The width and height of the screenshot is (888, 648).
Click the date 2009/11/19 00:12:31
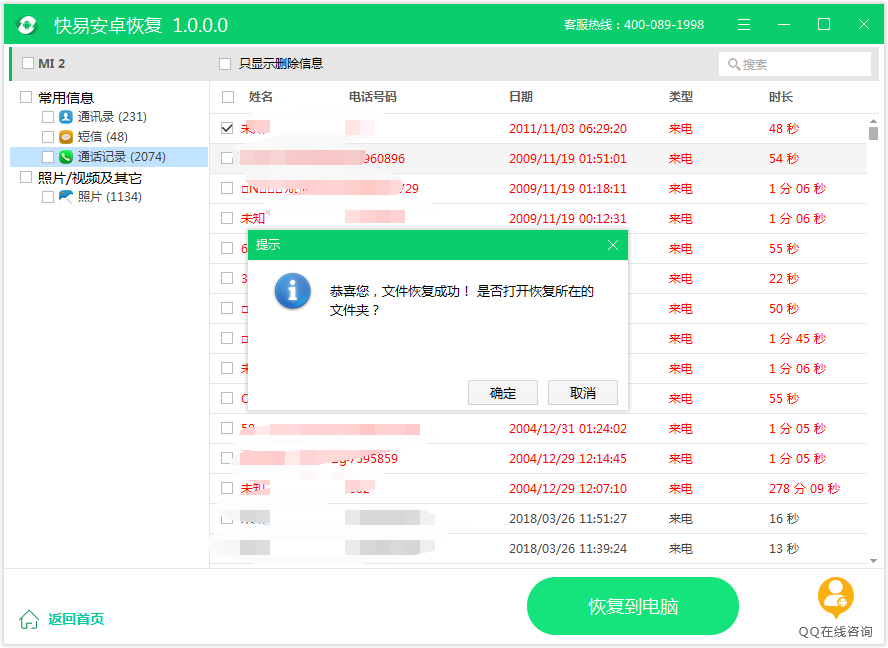(567, 219)
